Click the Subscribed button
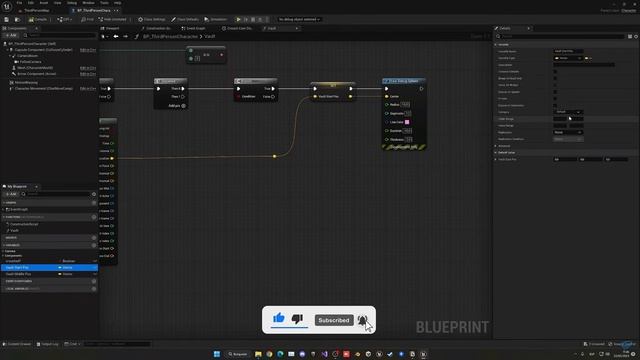 [x=334, y=320]
